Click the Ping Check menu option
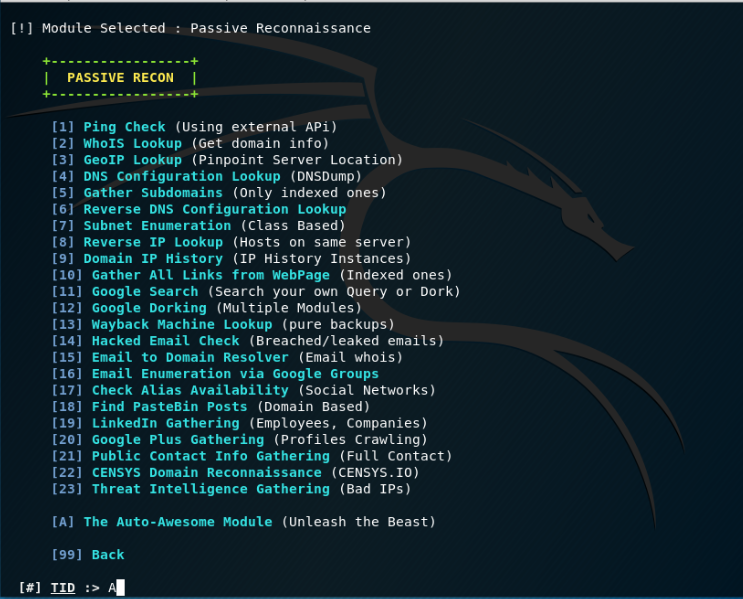The image size is (743, 599). point(124,127)
